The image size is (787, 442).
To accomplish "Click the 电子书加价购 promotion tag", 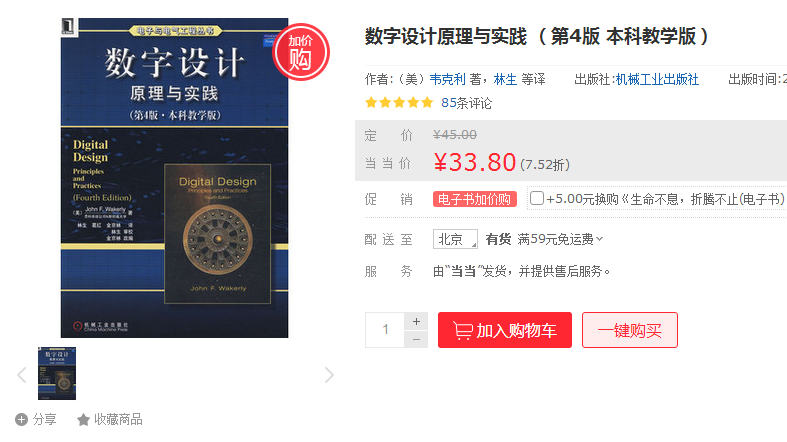I will (x=475, y=199).
